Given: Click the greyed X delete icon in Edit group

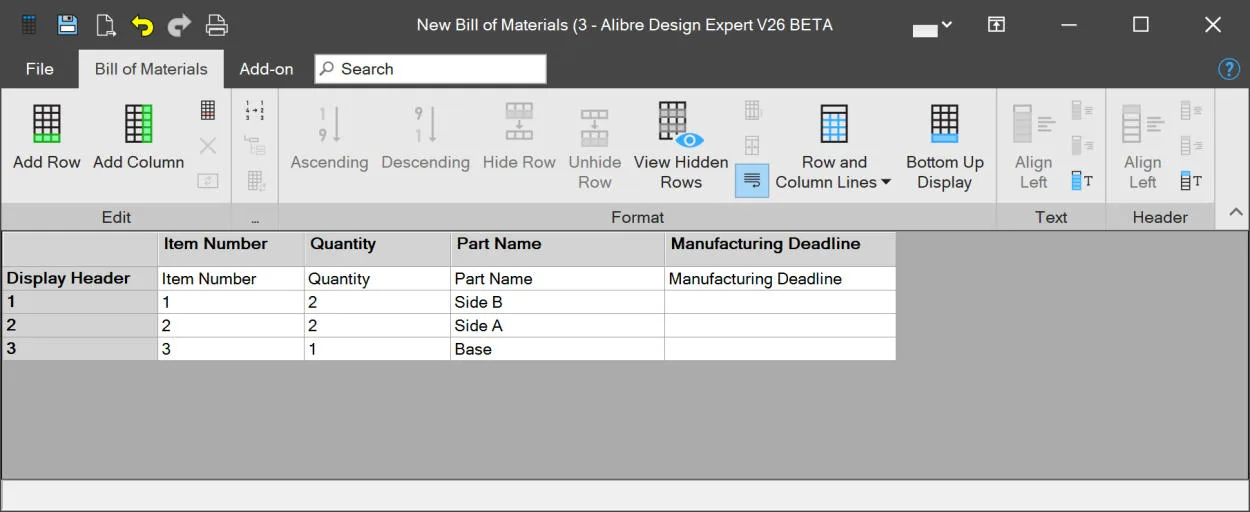Looking at the screenshot, I should click(208, 146).
